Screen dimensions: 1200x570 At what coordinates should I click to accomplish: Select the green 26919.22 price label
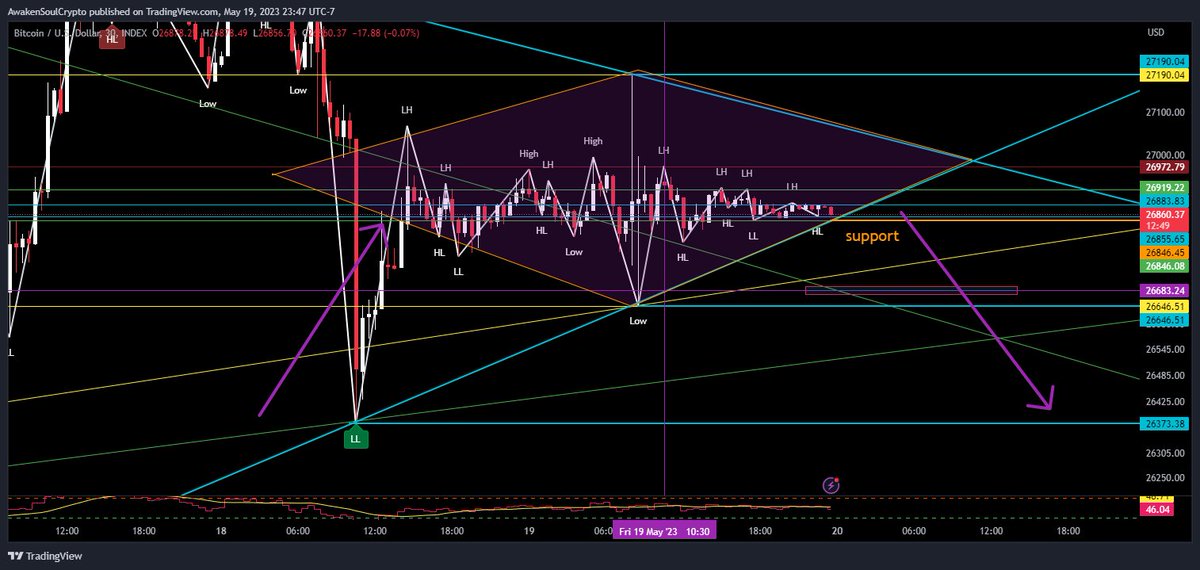[x=1164, y=187]
